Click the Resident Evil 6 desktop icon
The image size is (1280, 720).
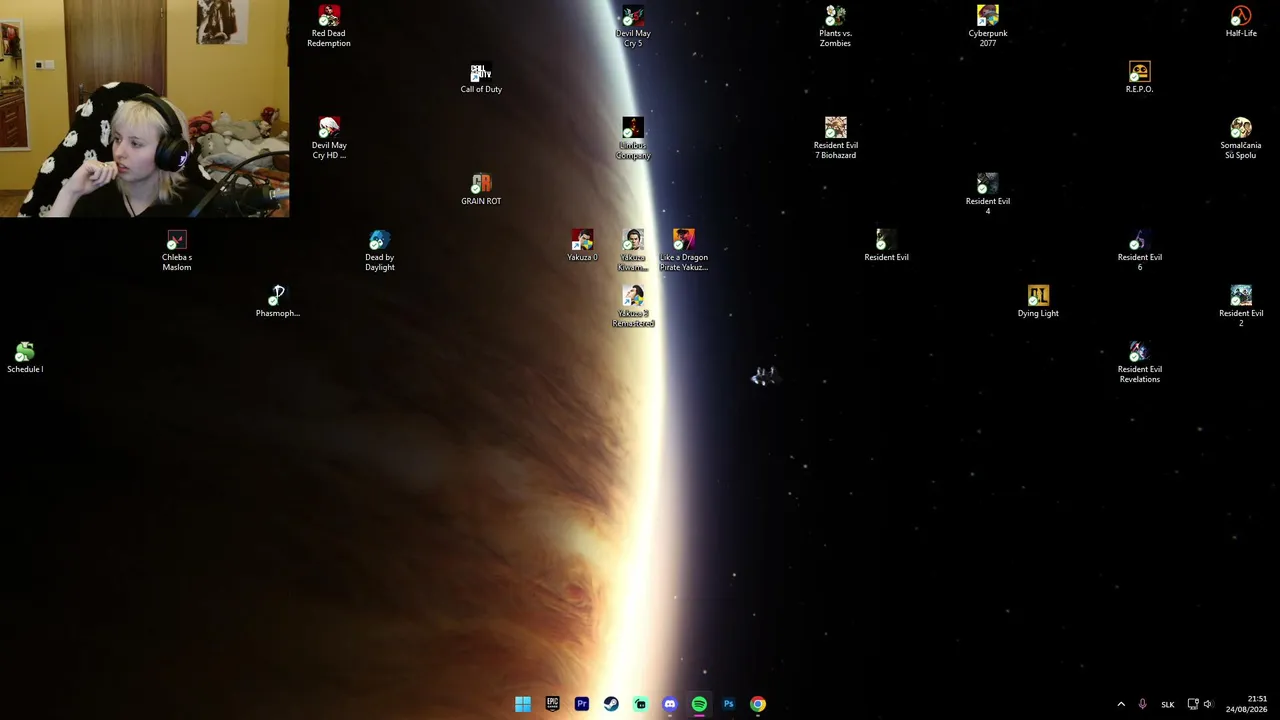[x=1139, y=251]
